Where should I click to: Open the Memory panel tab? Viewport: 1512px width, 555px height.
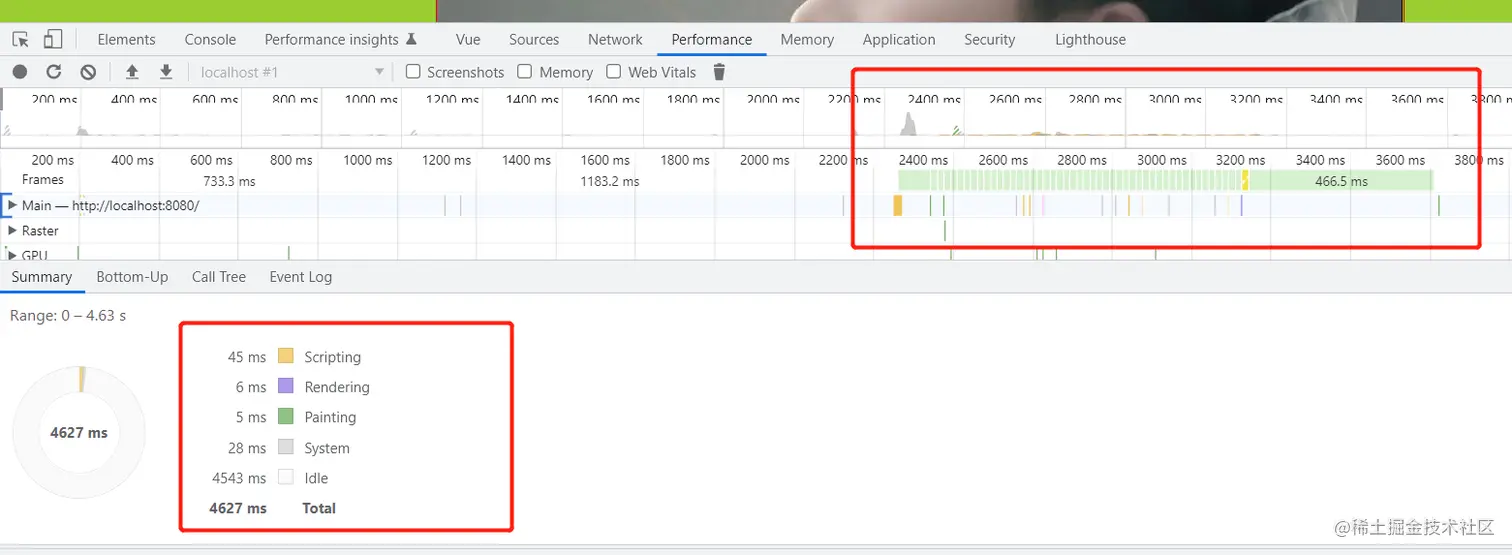pyautogui.click(x=807, y=40)
